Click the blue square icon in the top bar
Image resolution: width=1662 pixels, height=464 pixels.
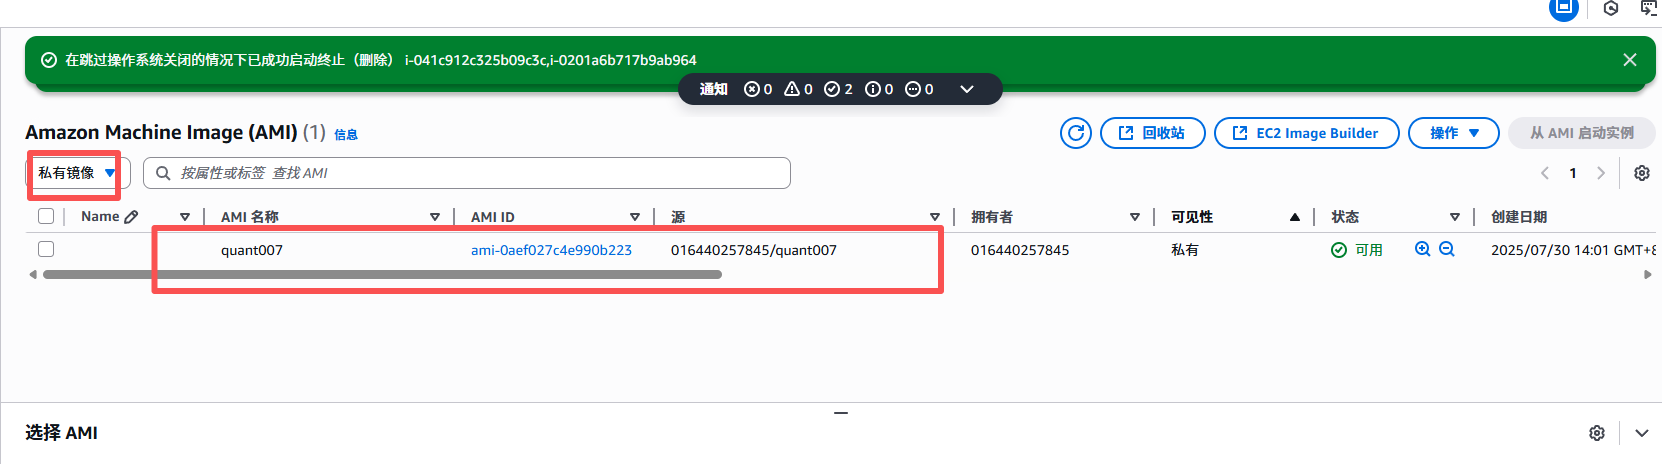1564,7
